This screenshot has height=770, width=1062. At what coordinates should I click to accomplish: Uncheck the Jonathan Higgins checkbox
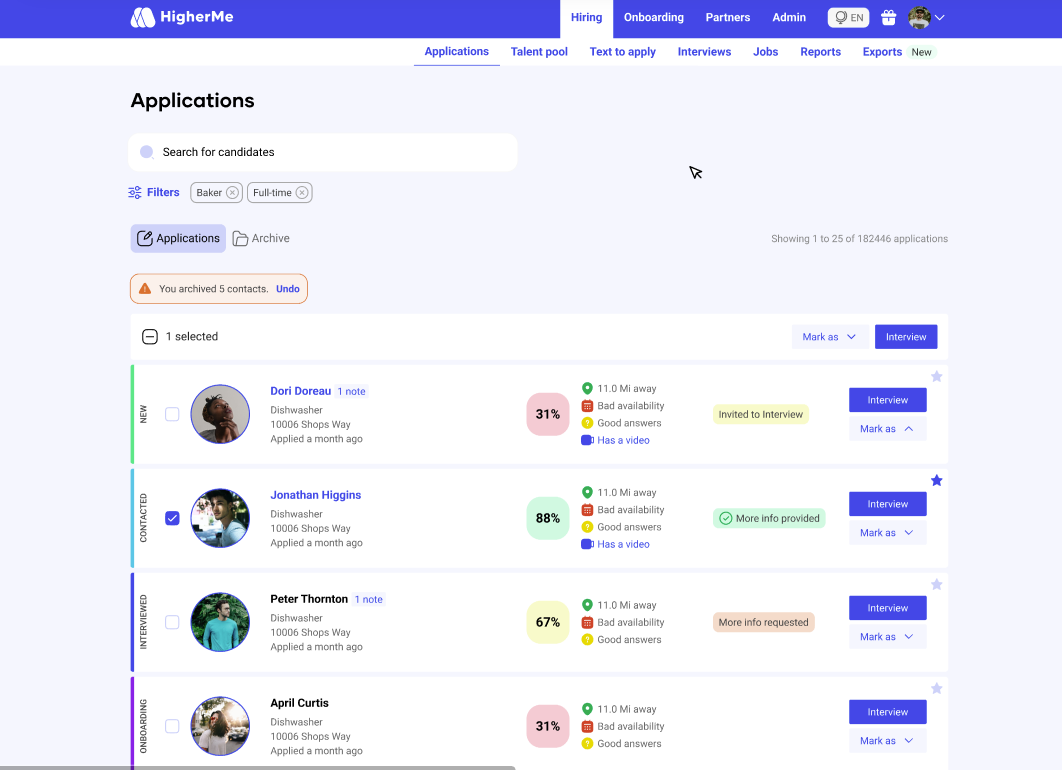pyautogui.click(x=172, y=518)
